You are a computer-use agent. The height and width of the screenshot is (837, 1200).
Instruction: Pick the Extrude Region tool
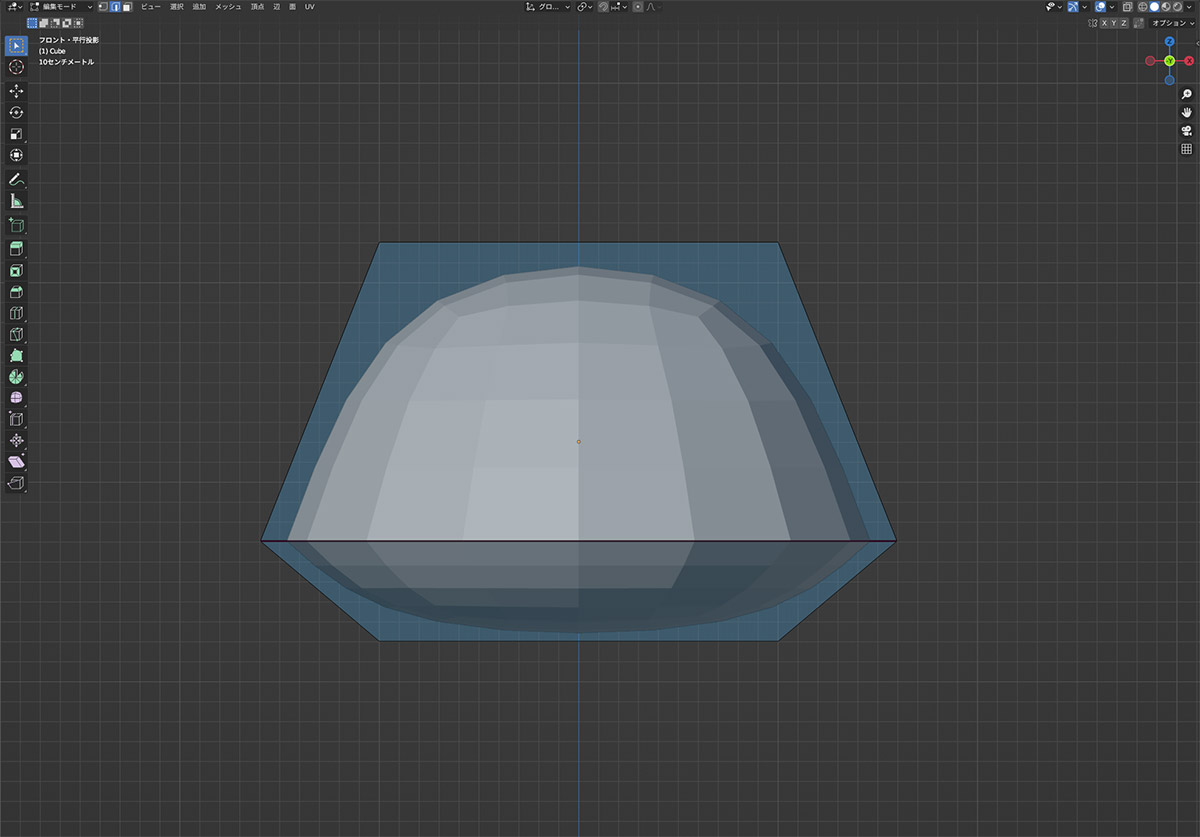(x=16, y=248)
